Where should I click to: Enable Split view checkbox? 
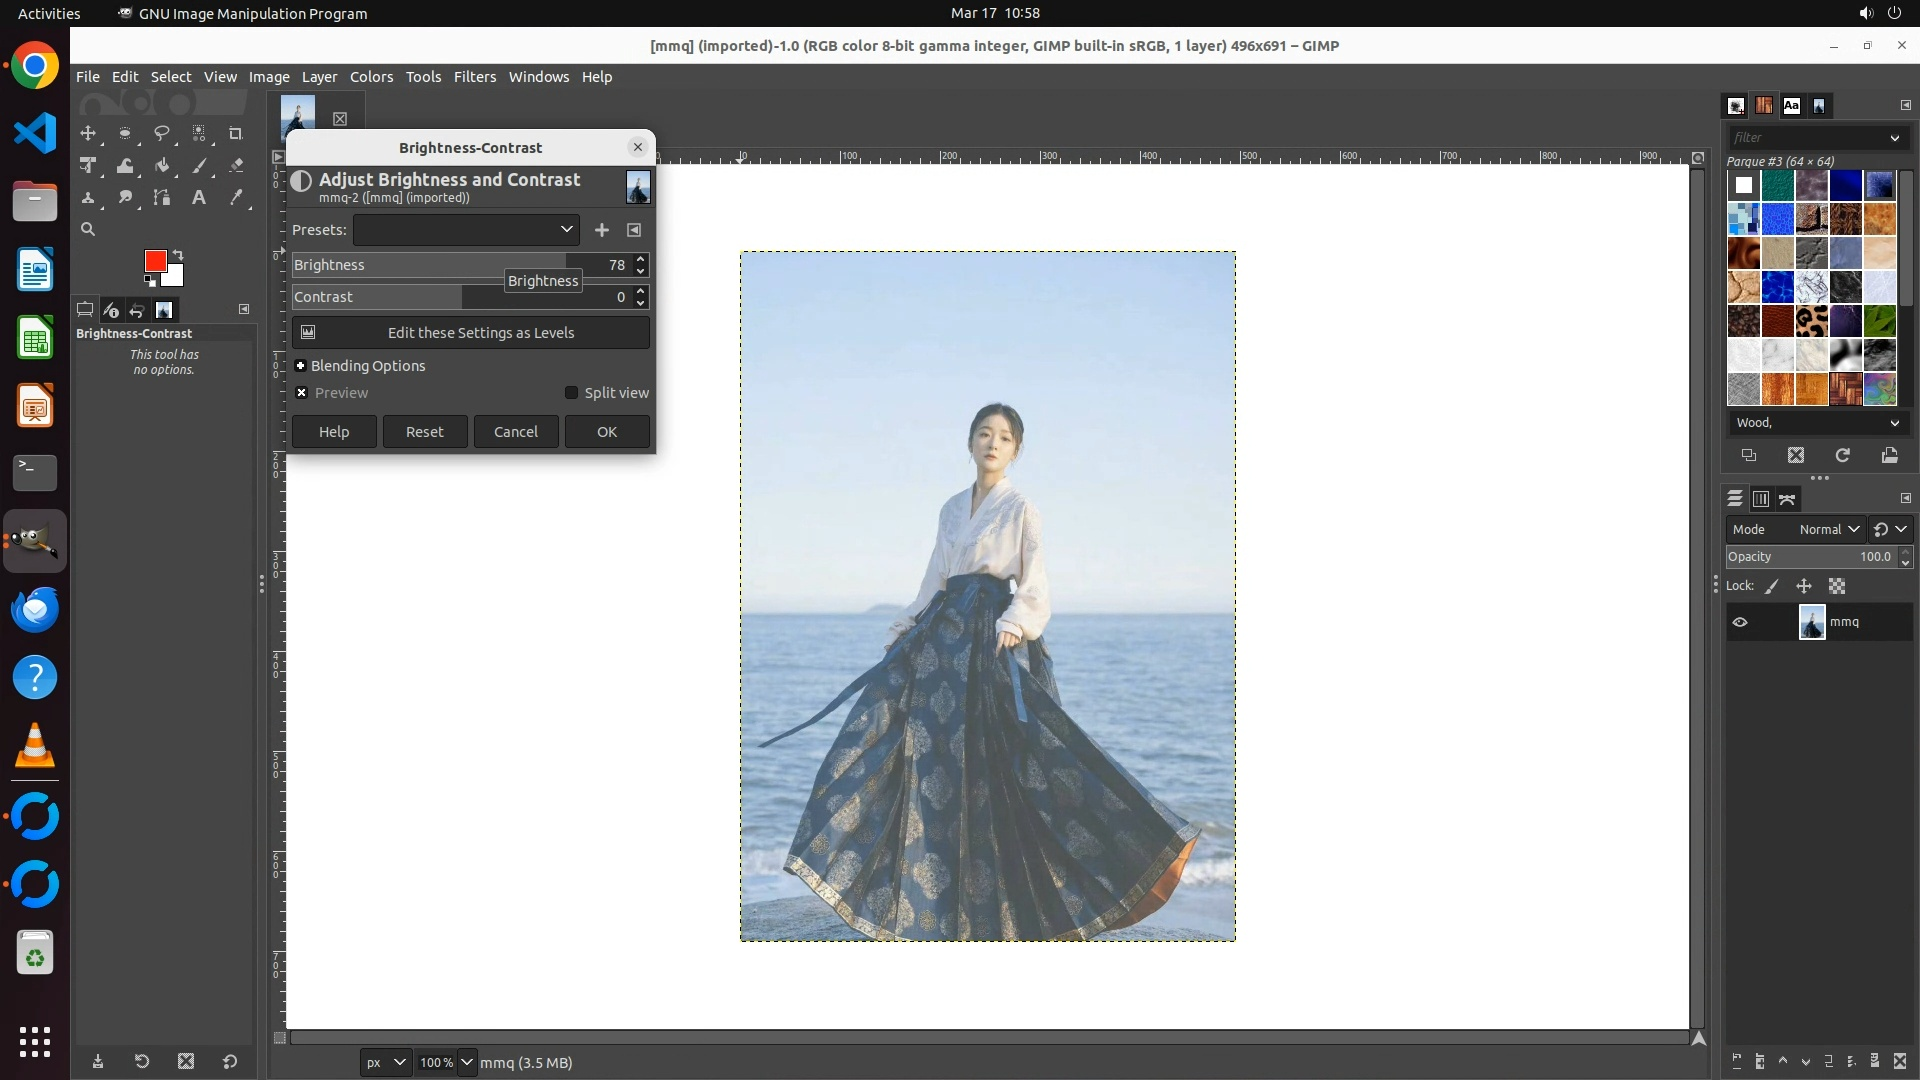(571, 393)
